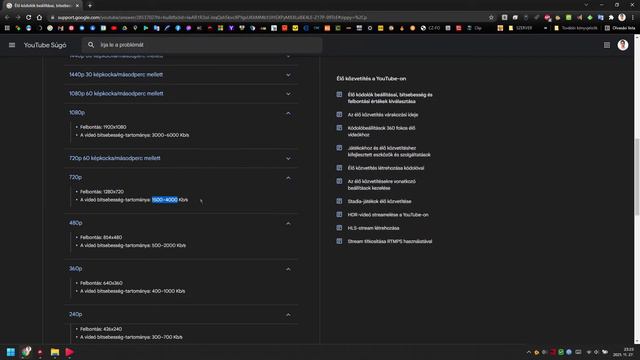Open the Chrome extensions puzzle icon

pyautogui.click(x=611, y=18)
